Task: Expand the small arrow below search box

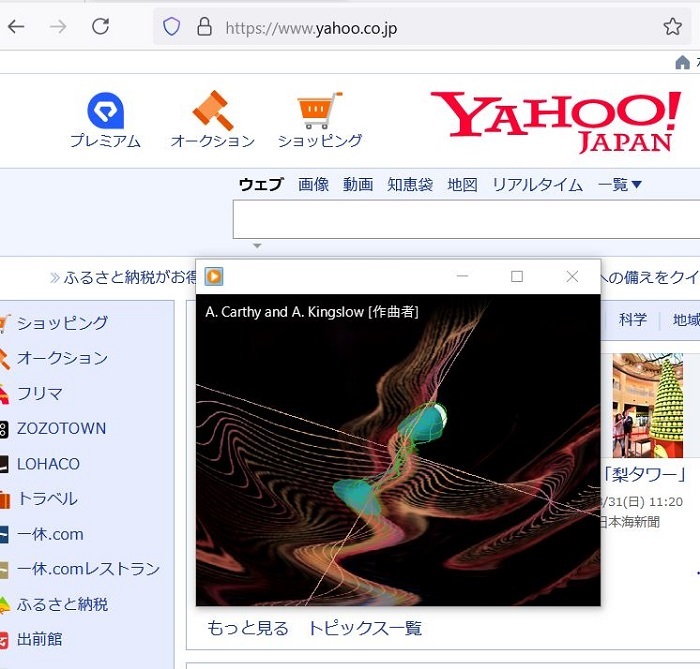Action: (257, 246)
